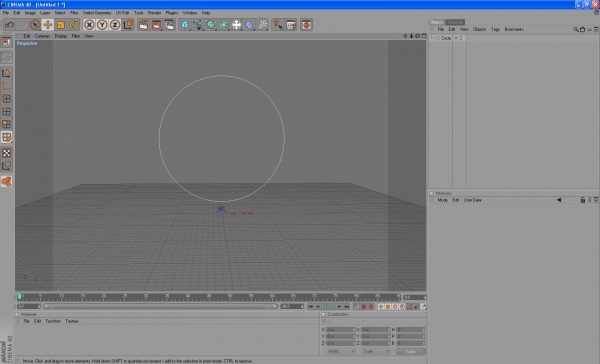Select the Live Selection tool
Screen dimensions: 600x364
[35, 25]
